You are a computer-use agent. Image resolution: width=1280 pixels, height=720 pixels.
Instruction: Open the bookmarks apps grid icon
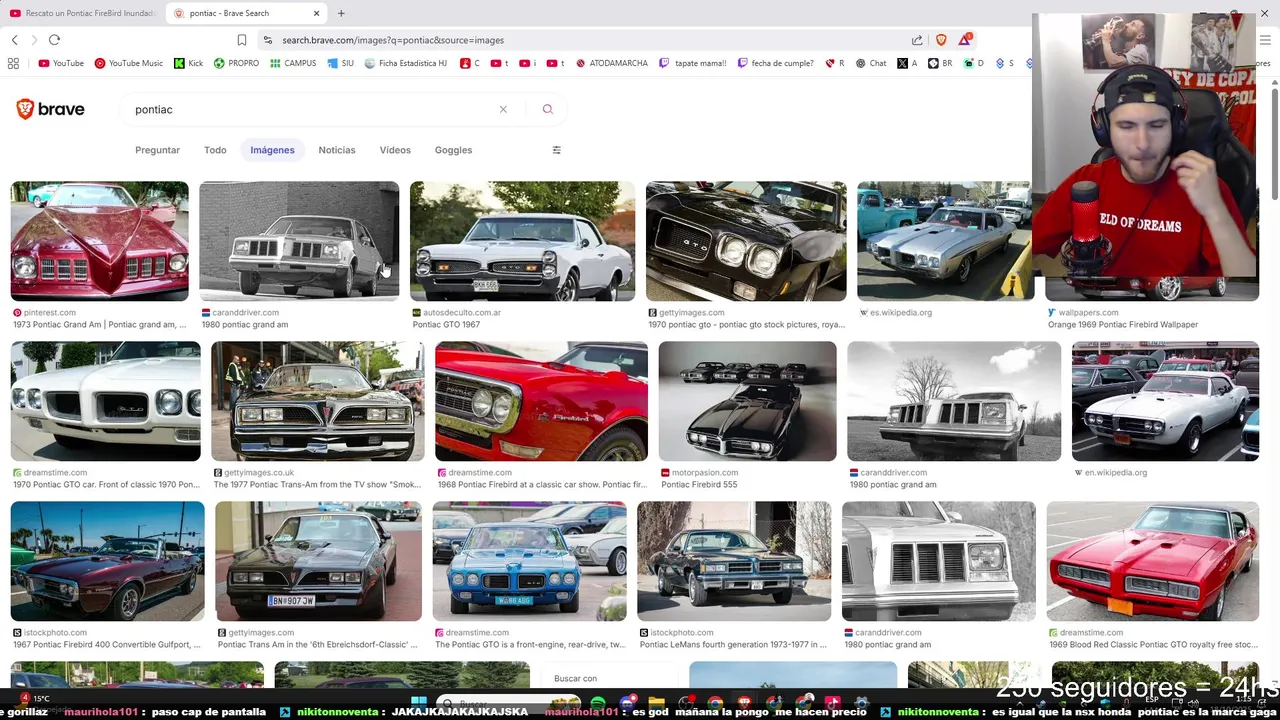click(x=13, y=63)
